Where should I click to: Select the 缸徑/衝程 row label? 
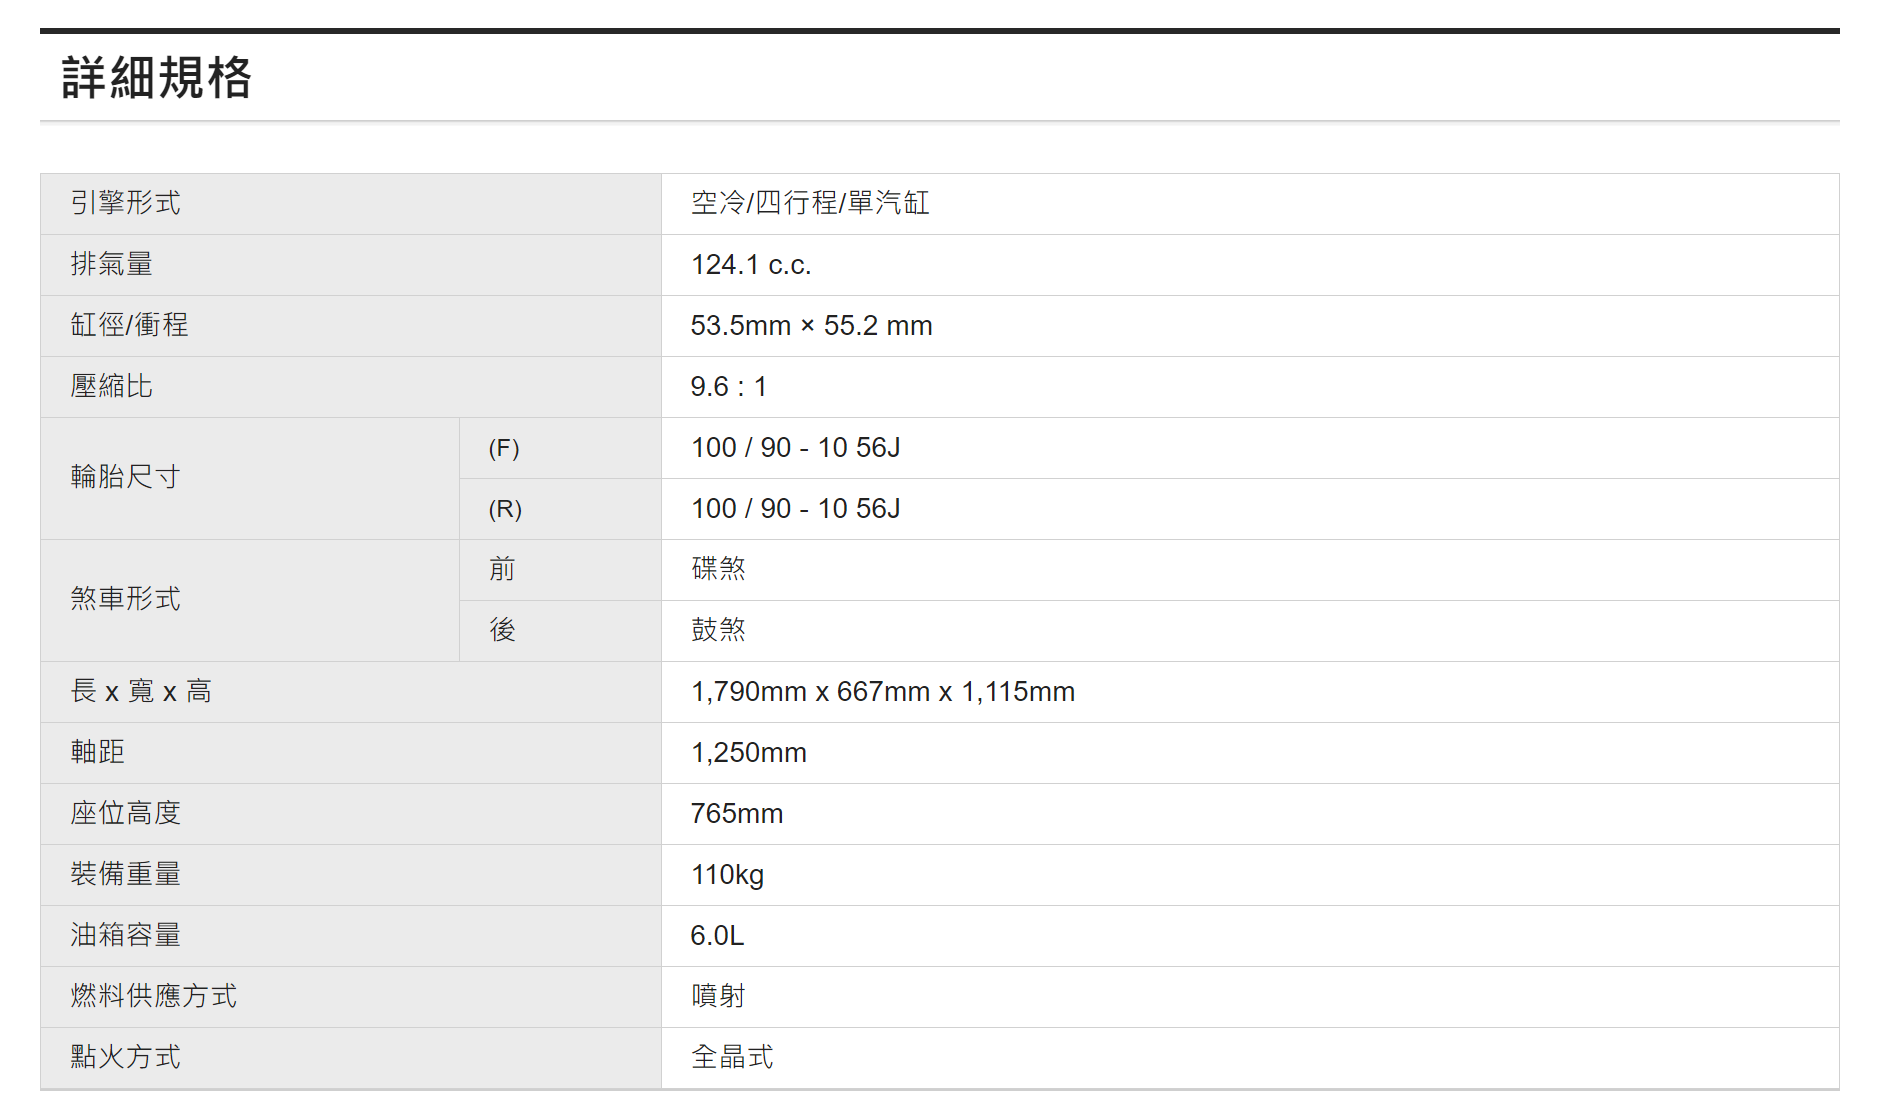[129, 326]
